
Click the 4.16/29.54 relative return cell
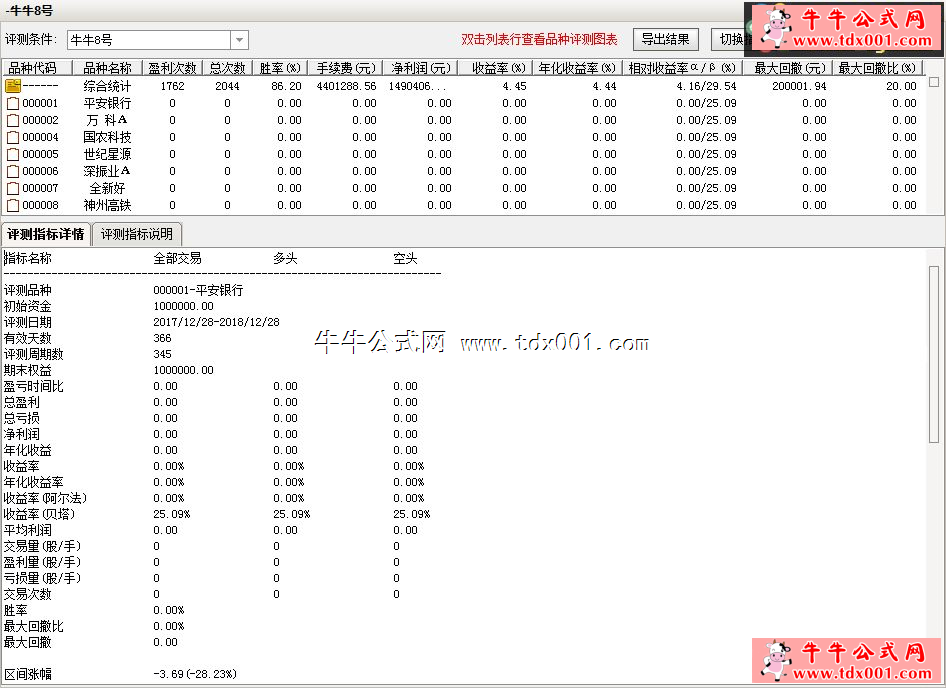706,86
